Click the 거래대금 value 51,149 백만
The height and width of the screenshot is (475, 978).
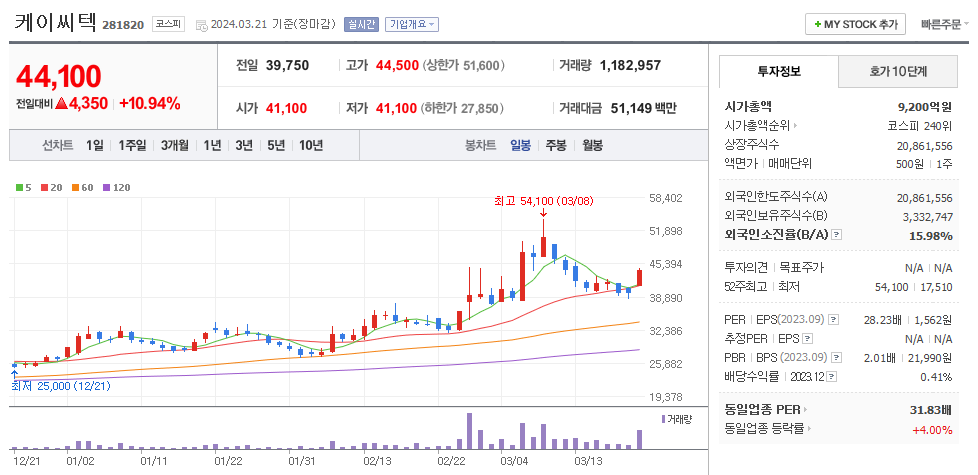644,108
